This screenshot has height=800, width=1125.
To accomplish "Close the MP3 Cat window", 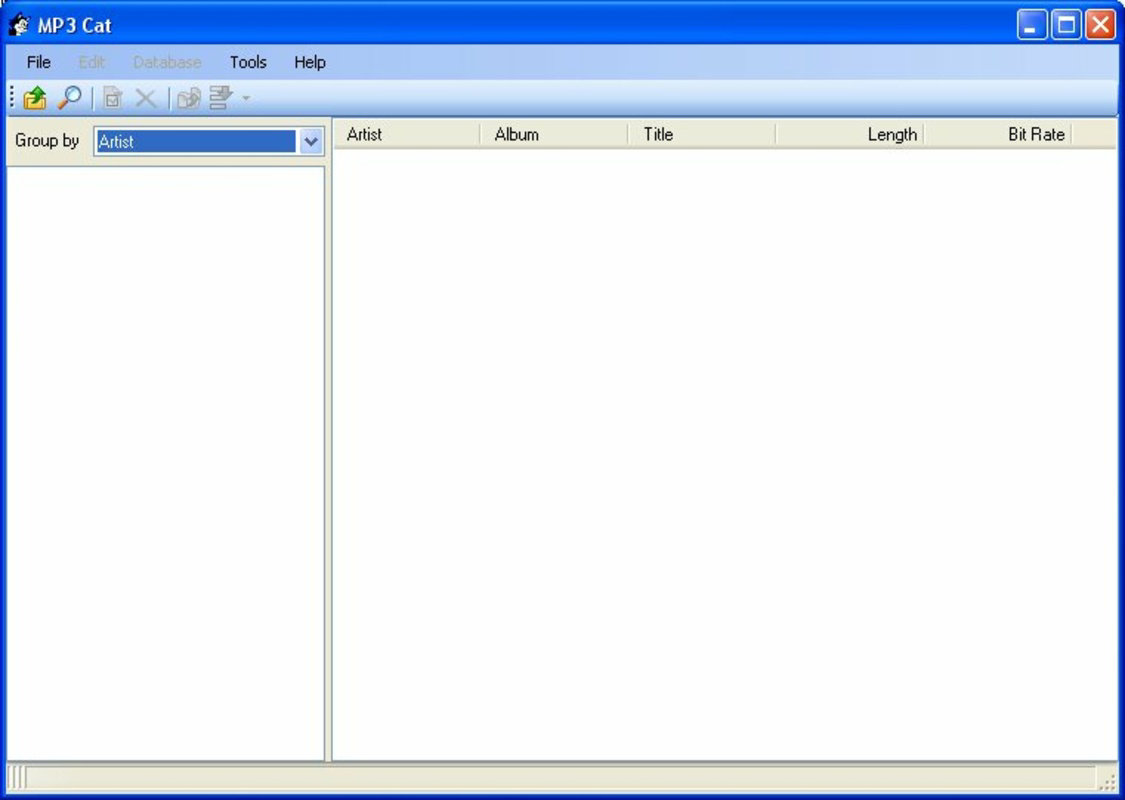I will (x=1101, y=25).
